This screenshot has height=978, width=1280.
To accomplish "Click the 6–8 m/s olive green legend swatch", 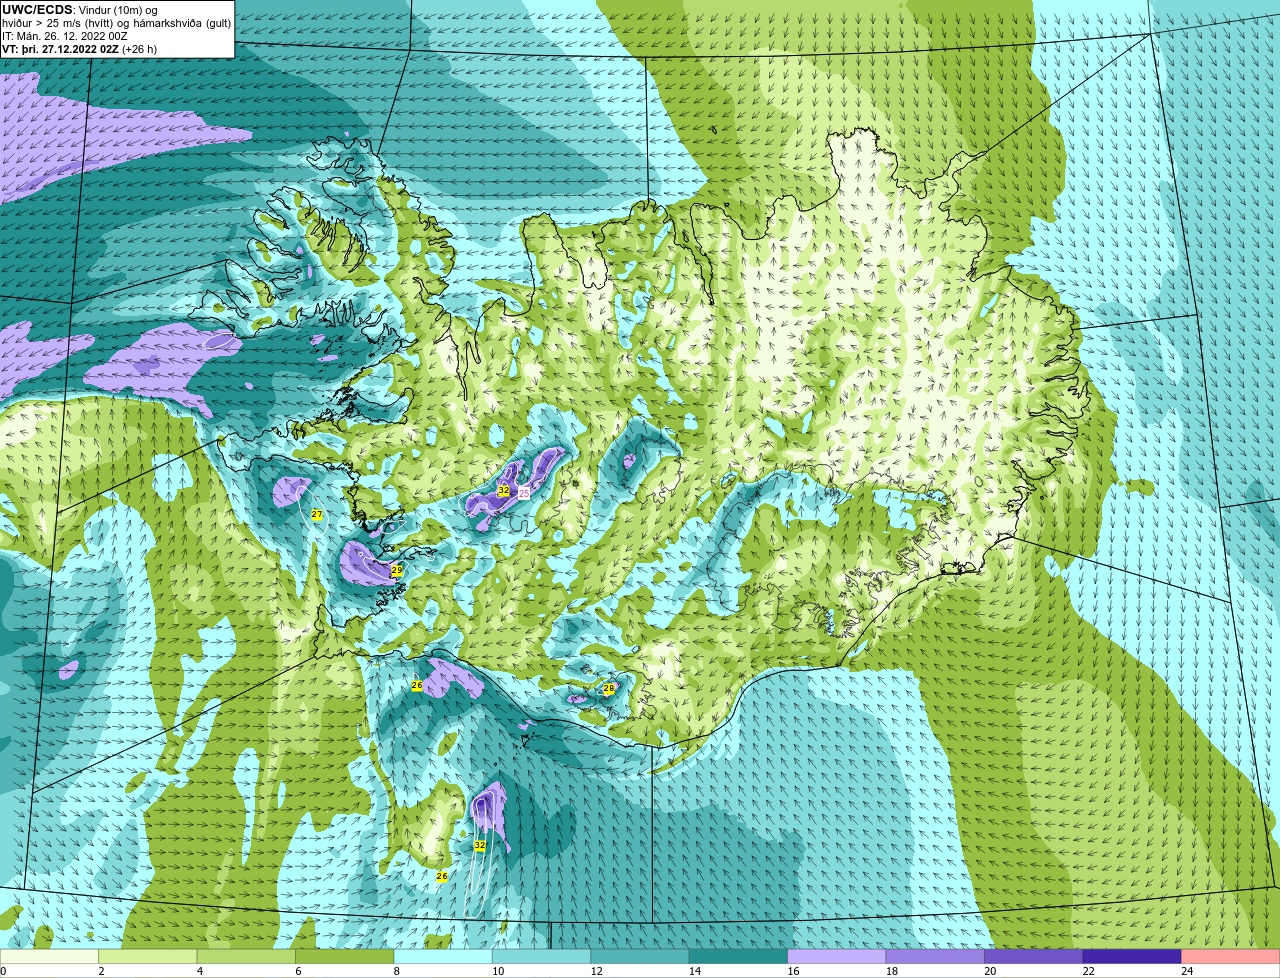I will point(345,956).
